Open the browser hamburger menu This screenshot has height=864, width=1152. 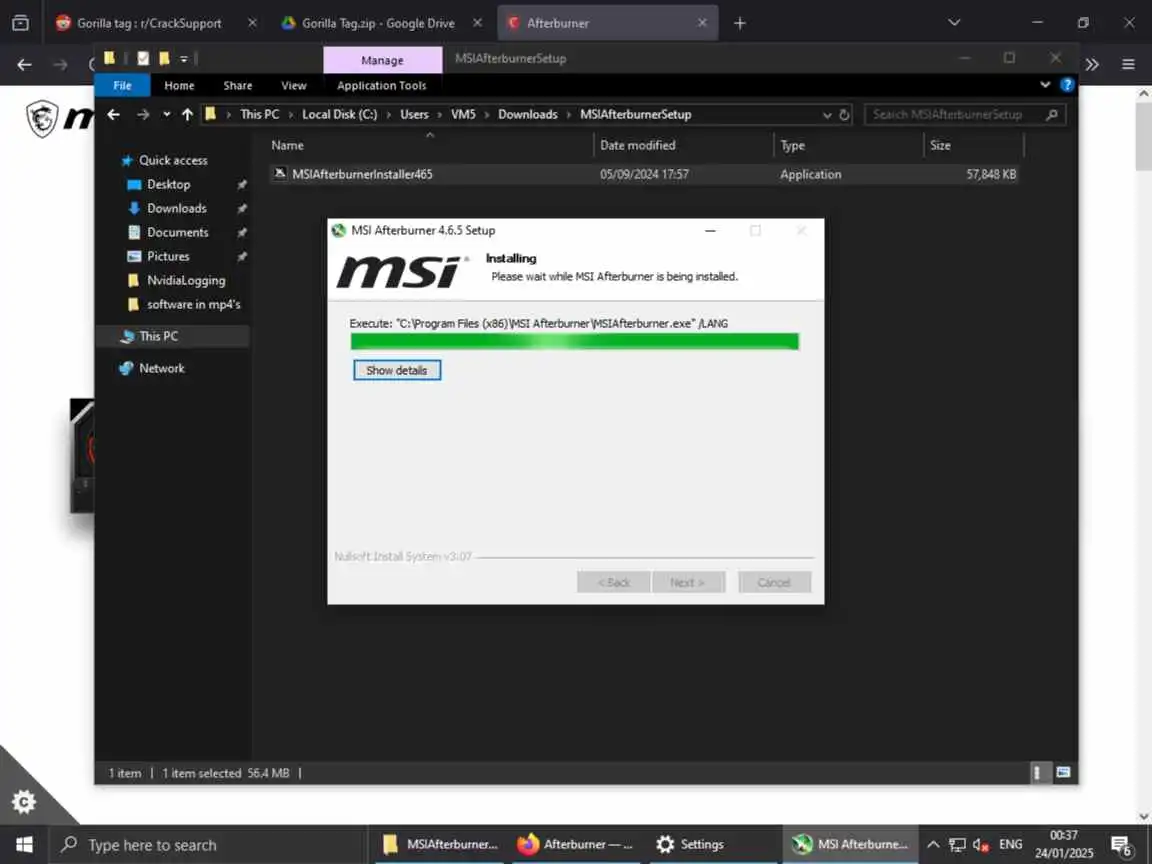coord(1128,65)
